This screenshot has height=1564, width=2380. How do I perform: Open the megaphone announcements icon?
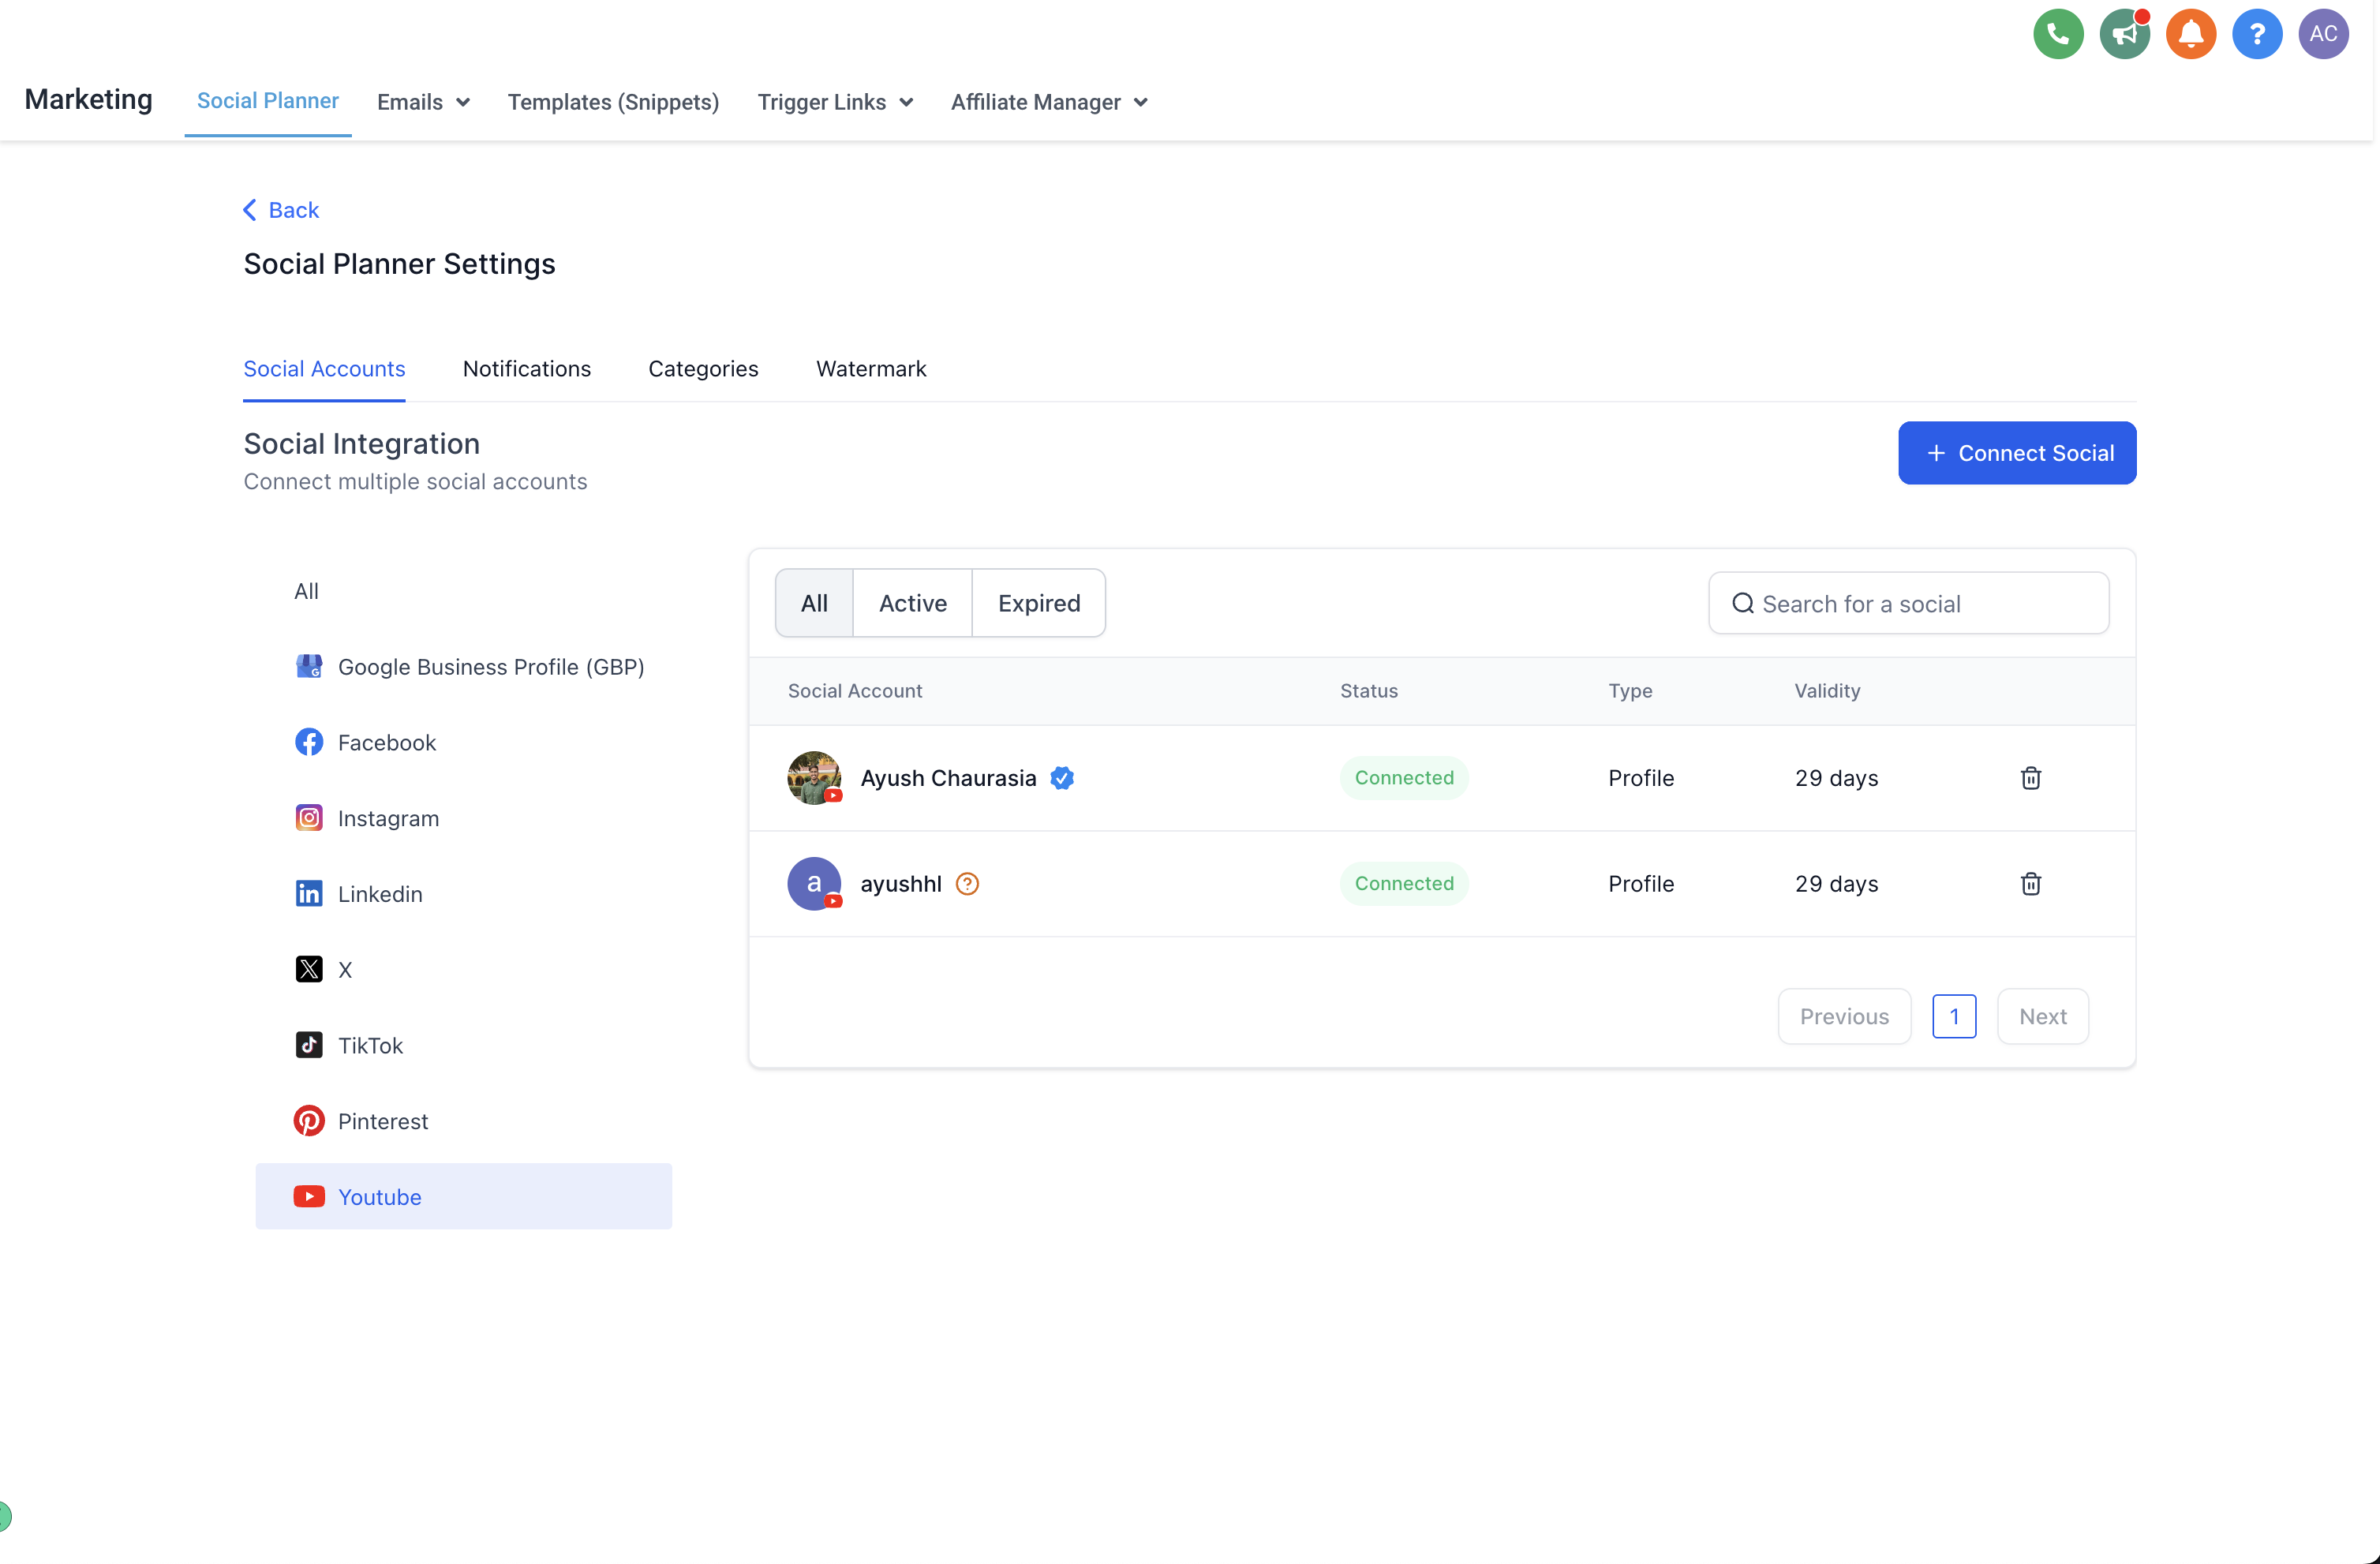(x=2123, y=35)
